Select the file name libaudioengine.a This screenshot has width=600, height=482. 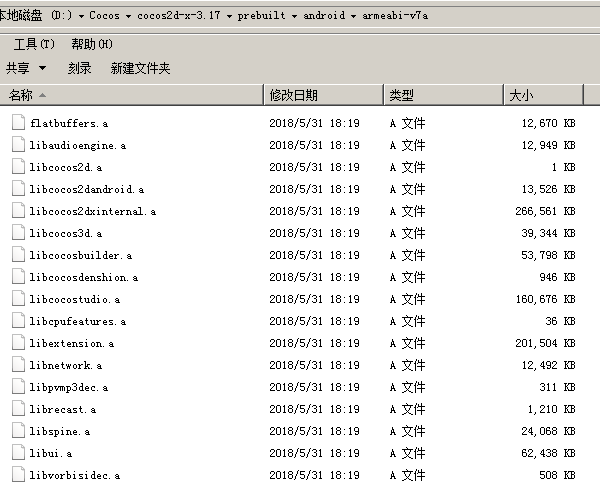click(78, 145)
